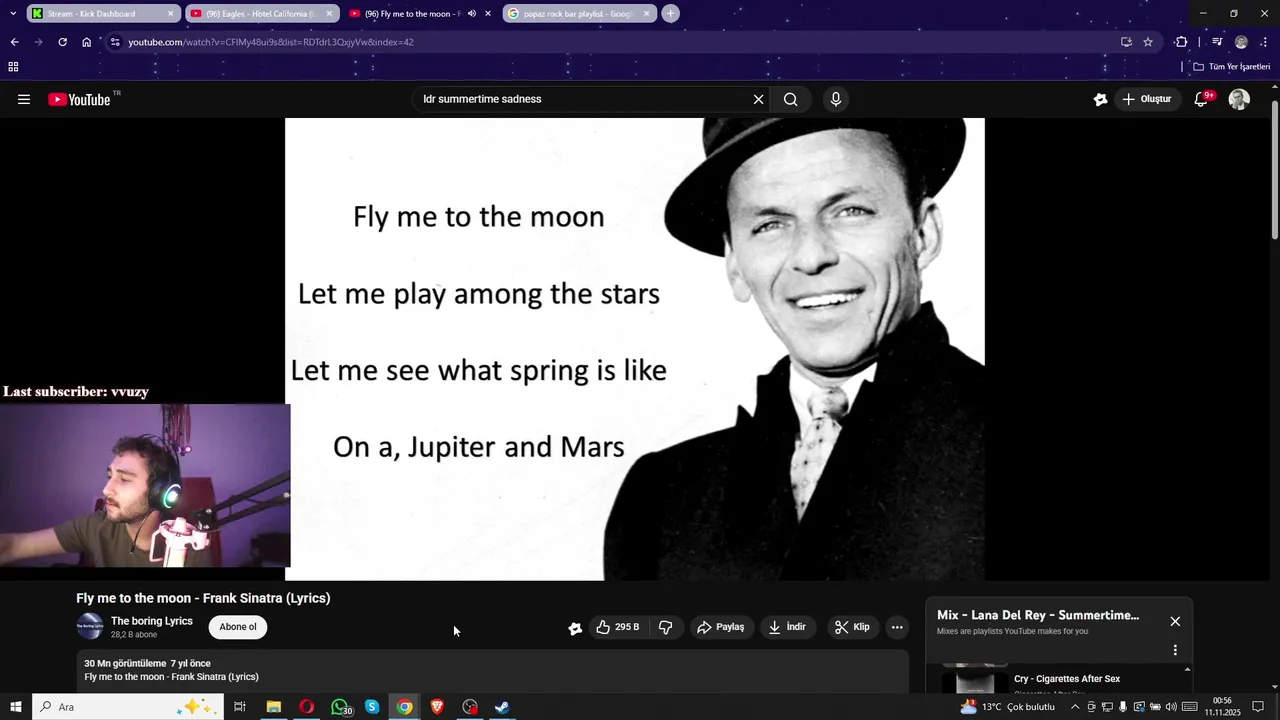Open the Windows Start menu
The width and height of the screenshot is (1280, 720).
(x=16, y=707)
